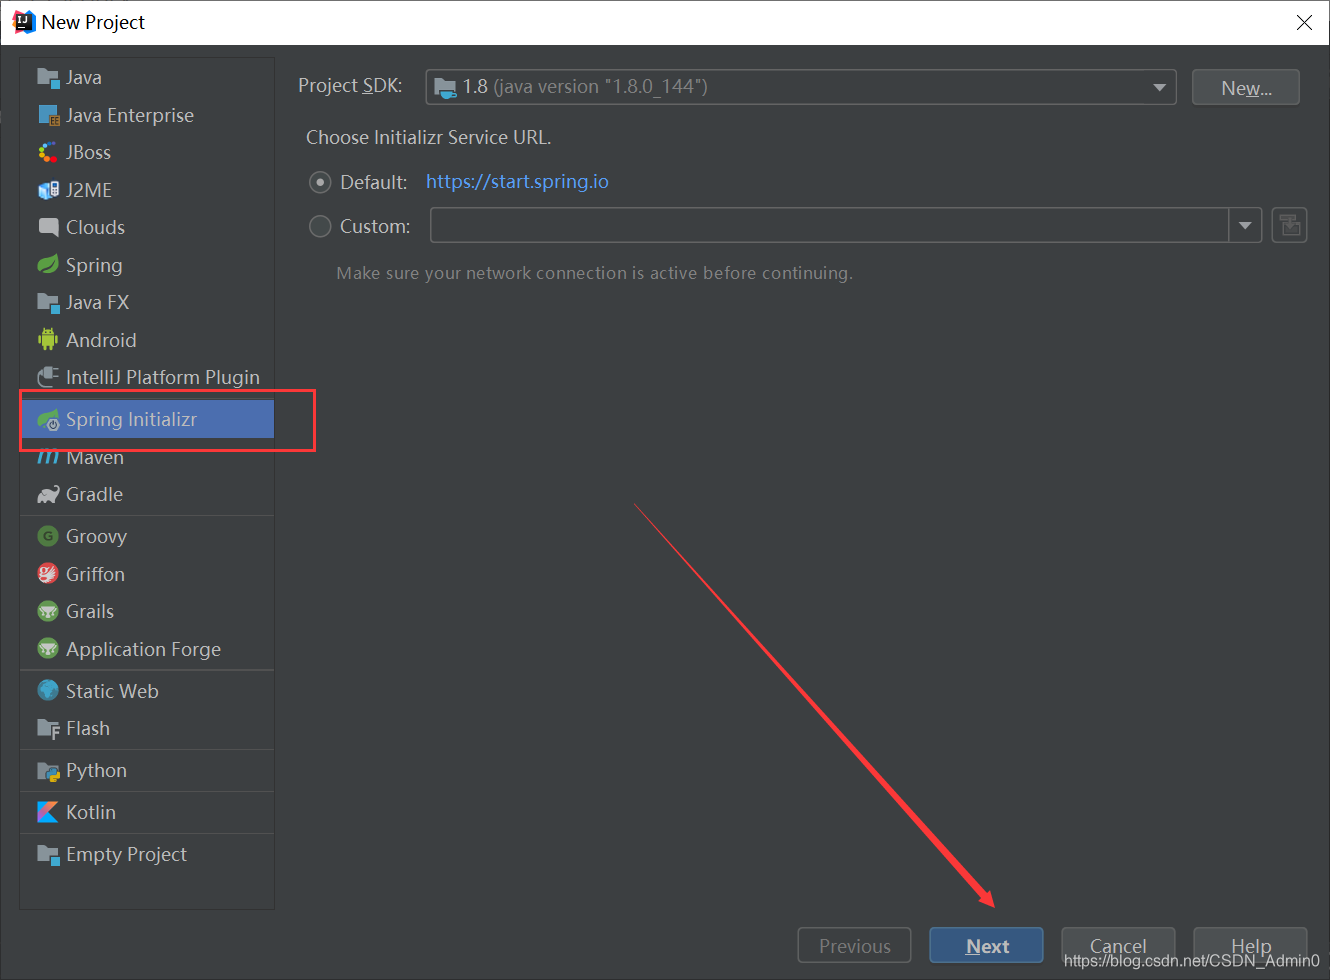Image resolution: width=1330 pixels, height=980 pixels.
Task: Click the IntelliJ logo in title bar
Action: (x=23, y=22)
